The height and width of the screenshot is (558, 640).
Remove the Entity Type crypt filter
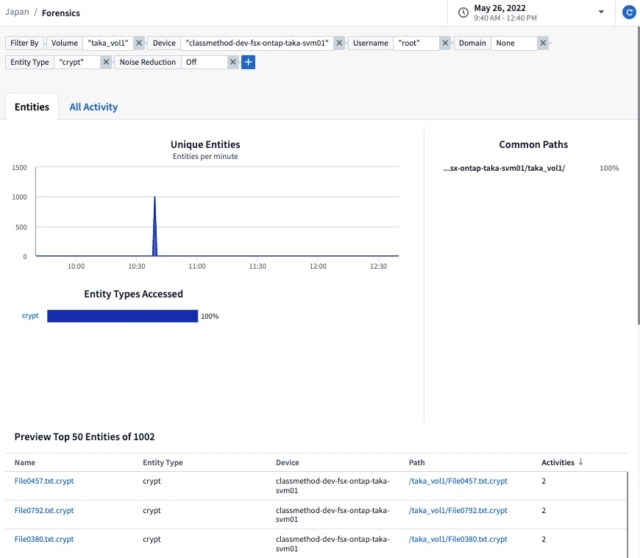click(x=106, y=62)
